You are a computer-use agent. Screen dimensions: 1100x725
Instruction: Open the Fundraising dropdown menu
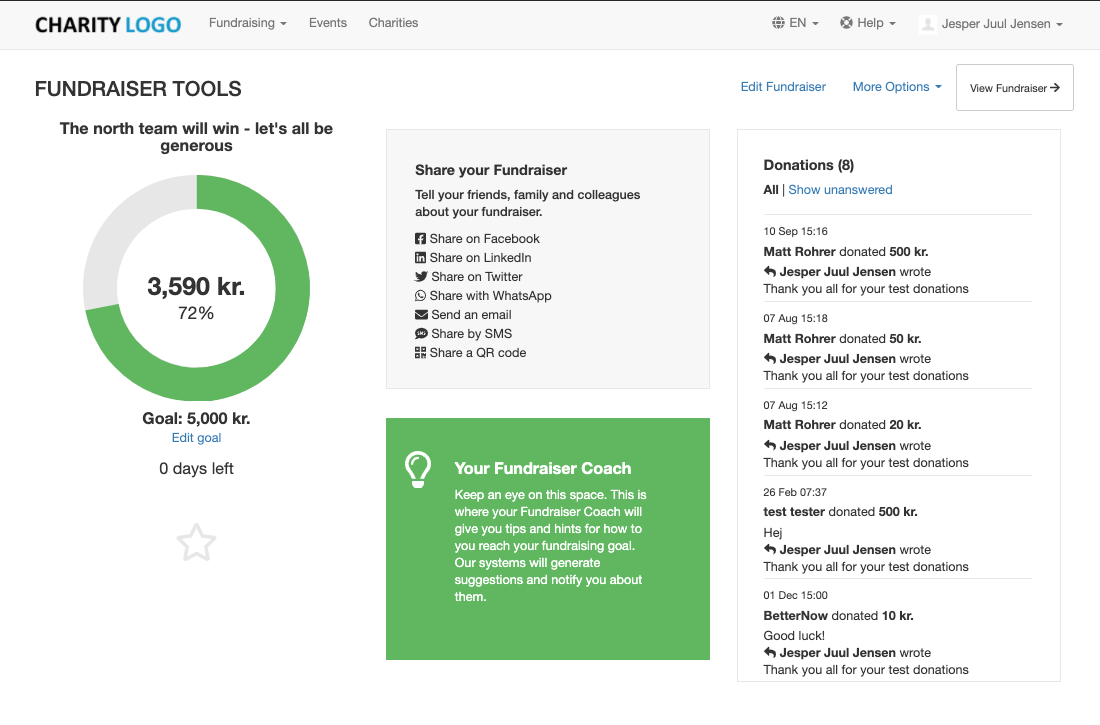pos(247,23)
